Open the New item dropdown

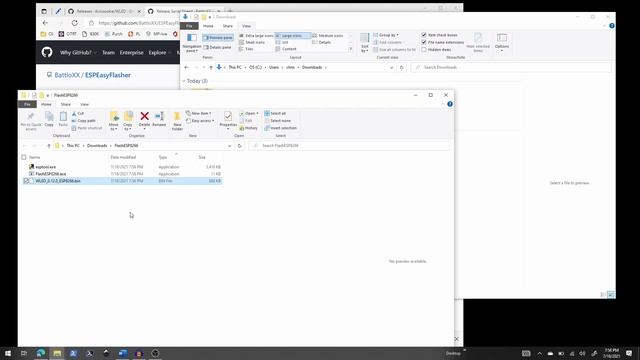point(198,113)
